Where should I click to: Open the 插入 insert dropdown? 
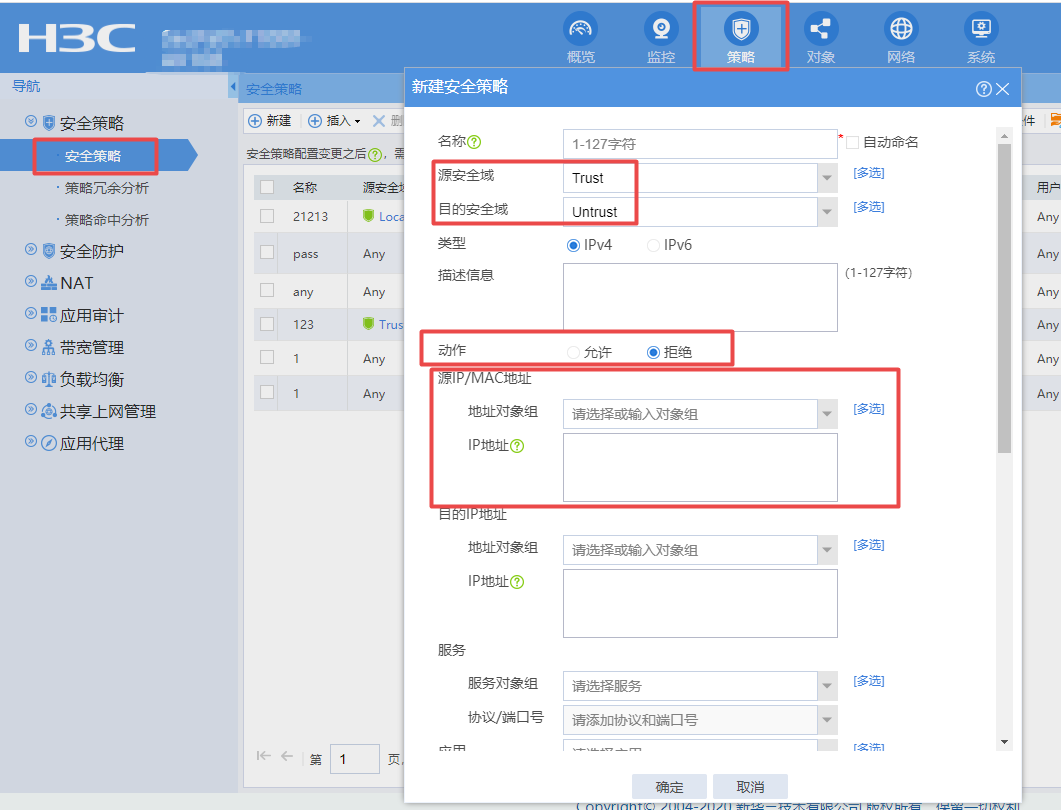click(x=334, y=121)
